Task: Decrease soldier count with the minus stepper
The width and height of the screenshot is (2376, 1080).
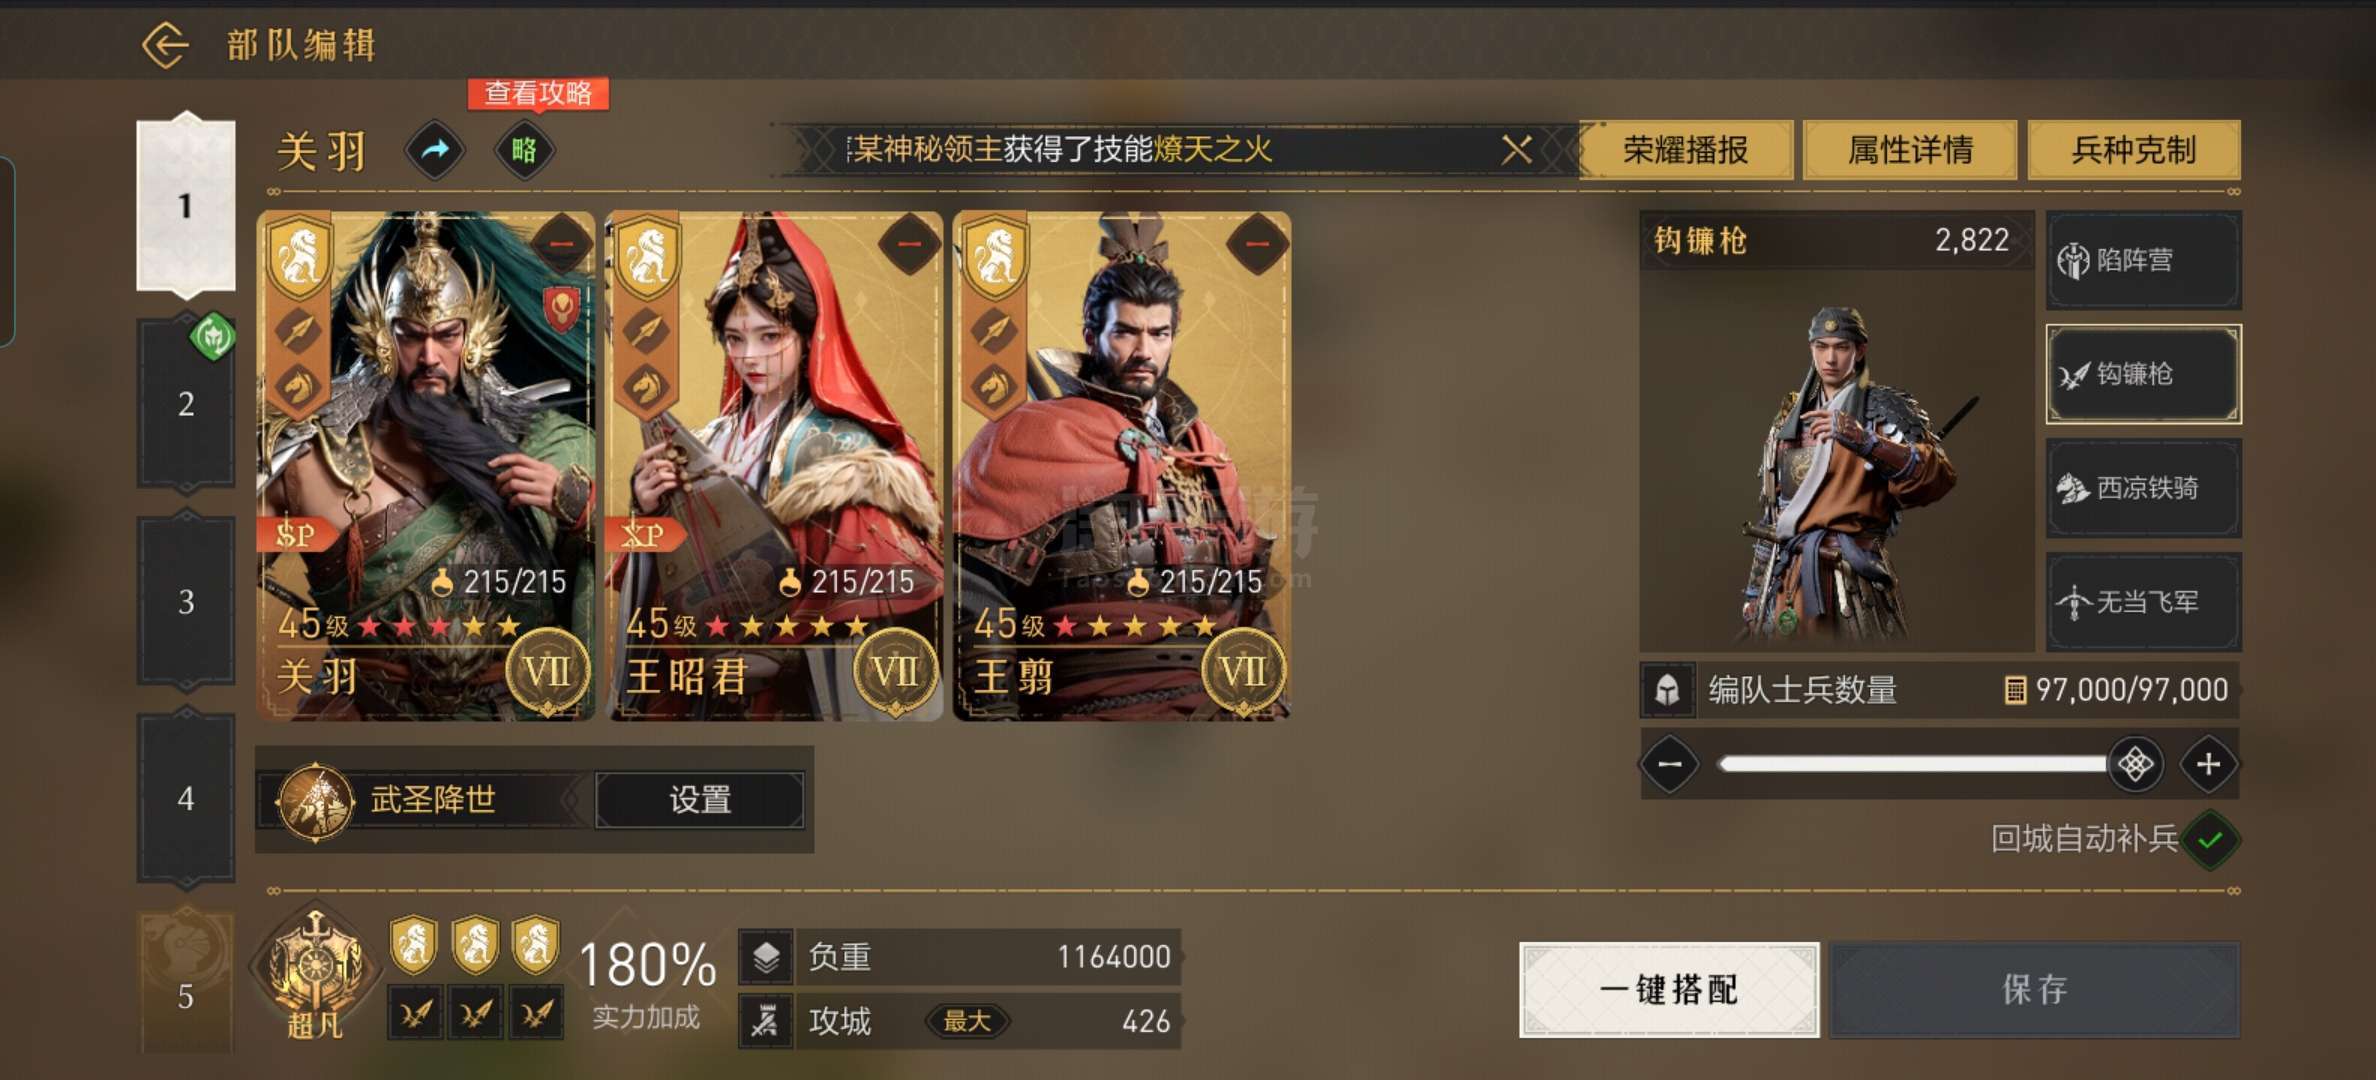Action: click(1670, 765)
